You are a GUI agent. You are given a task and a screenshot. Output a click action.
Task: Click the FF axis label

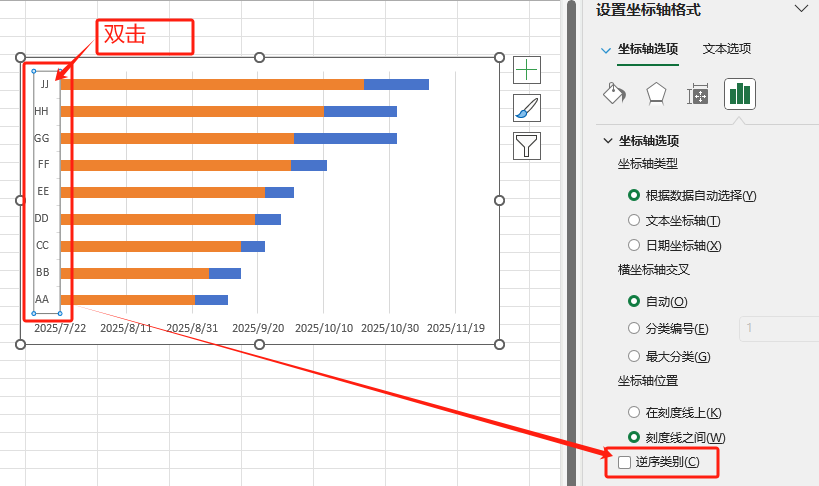point(43,165)
